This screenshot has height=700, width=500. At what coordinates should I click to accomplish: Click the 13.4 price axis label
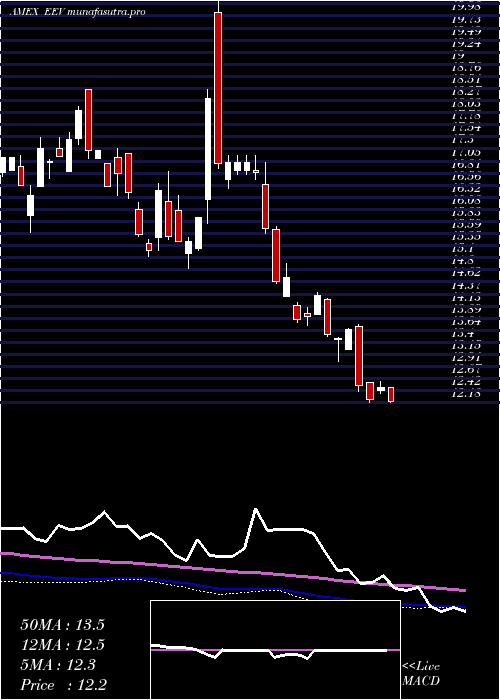463,333
